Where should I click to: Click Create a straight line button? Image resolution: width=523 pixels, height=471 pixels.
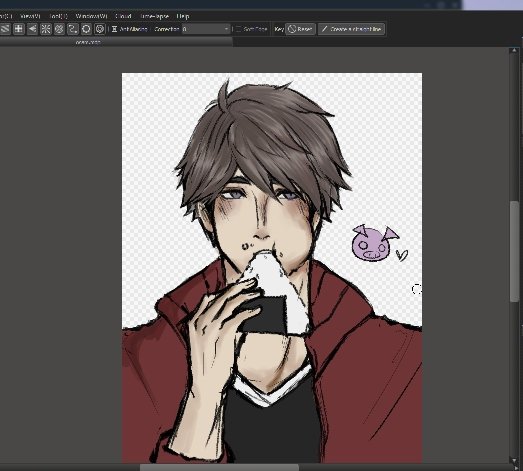click(352, 29)
